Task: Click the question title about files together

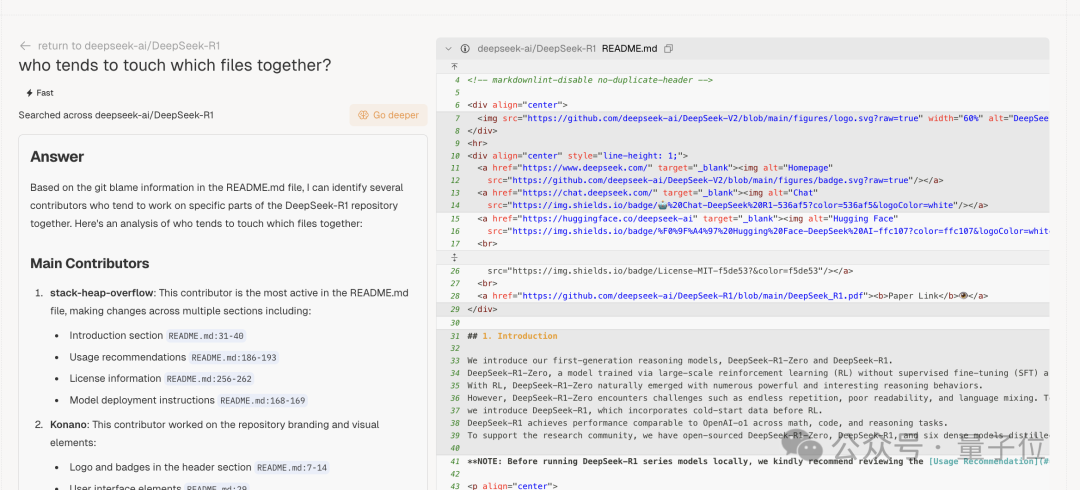Action: 175,65
